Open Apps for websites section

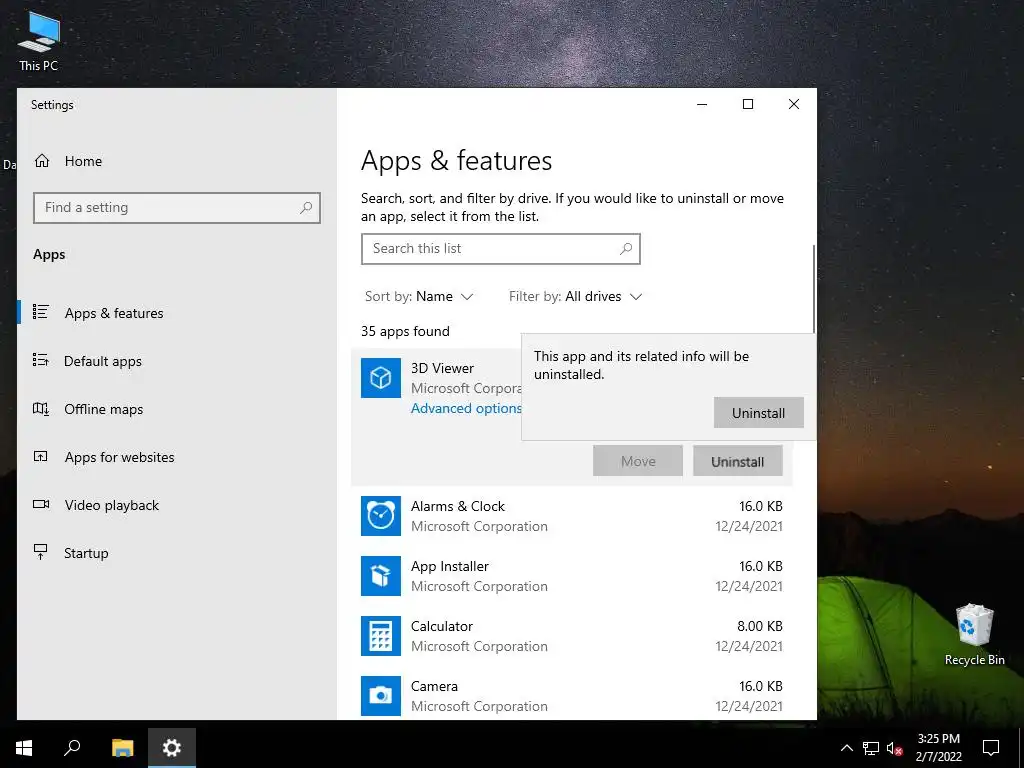click(120, 457)
